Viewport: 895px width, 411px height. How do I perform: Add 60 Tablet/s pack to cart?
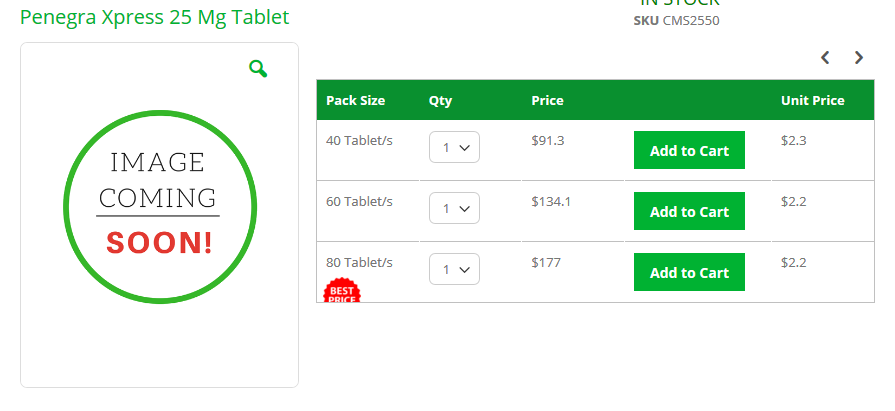pos(689,211)
